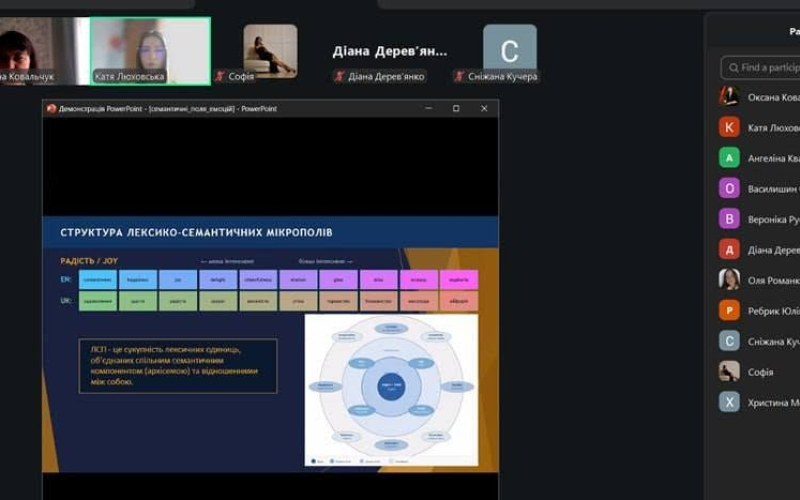Image resolution: width=800 pixels, height=500 pixels.
Task: Select 'Василишин' name in participants list
Action: tap(772, 189)
